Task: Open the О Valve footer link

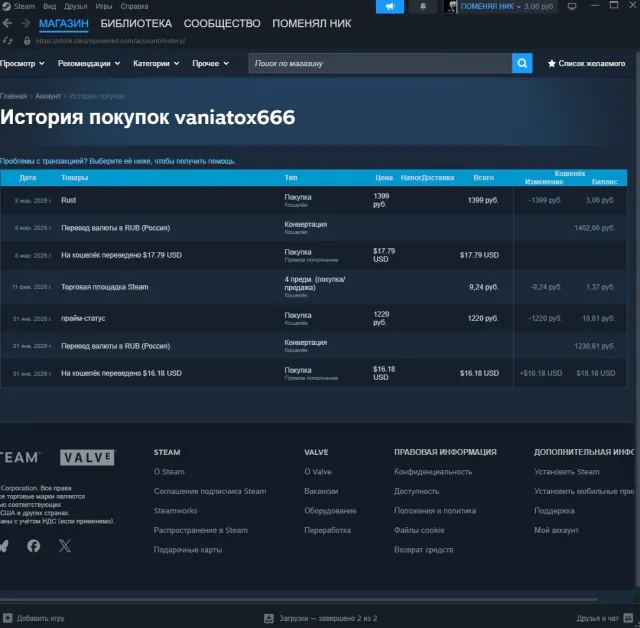Action: 318,472
